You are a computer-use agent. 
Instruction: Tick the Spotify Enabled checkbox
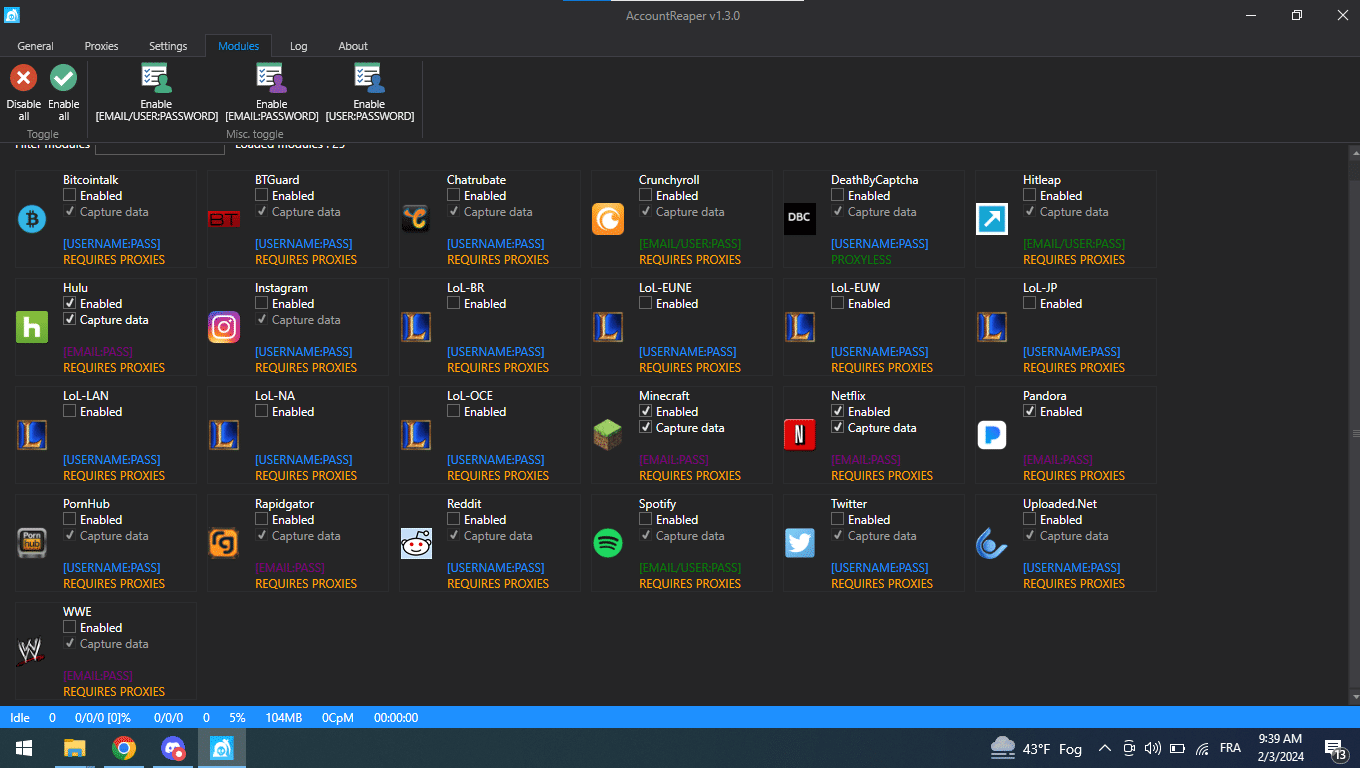click(646, 520)
